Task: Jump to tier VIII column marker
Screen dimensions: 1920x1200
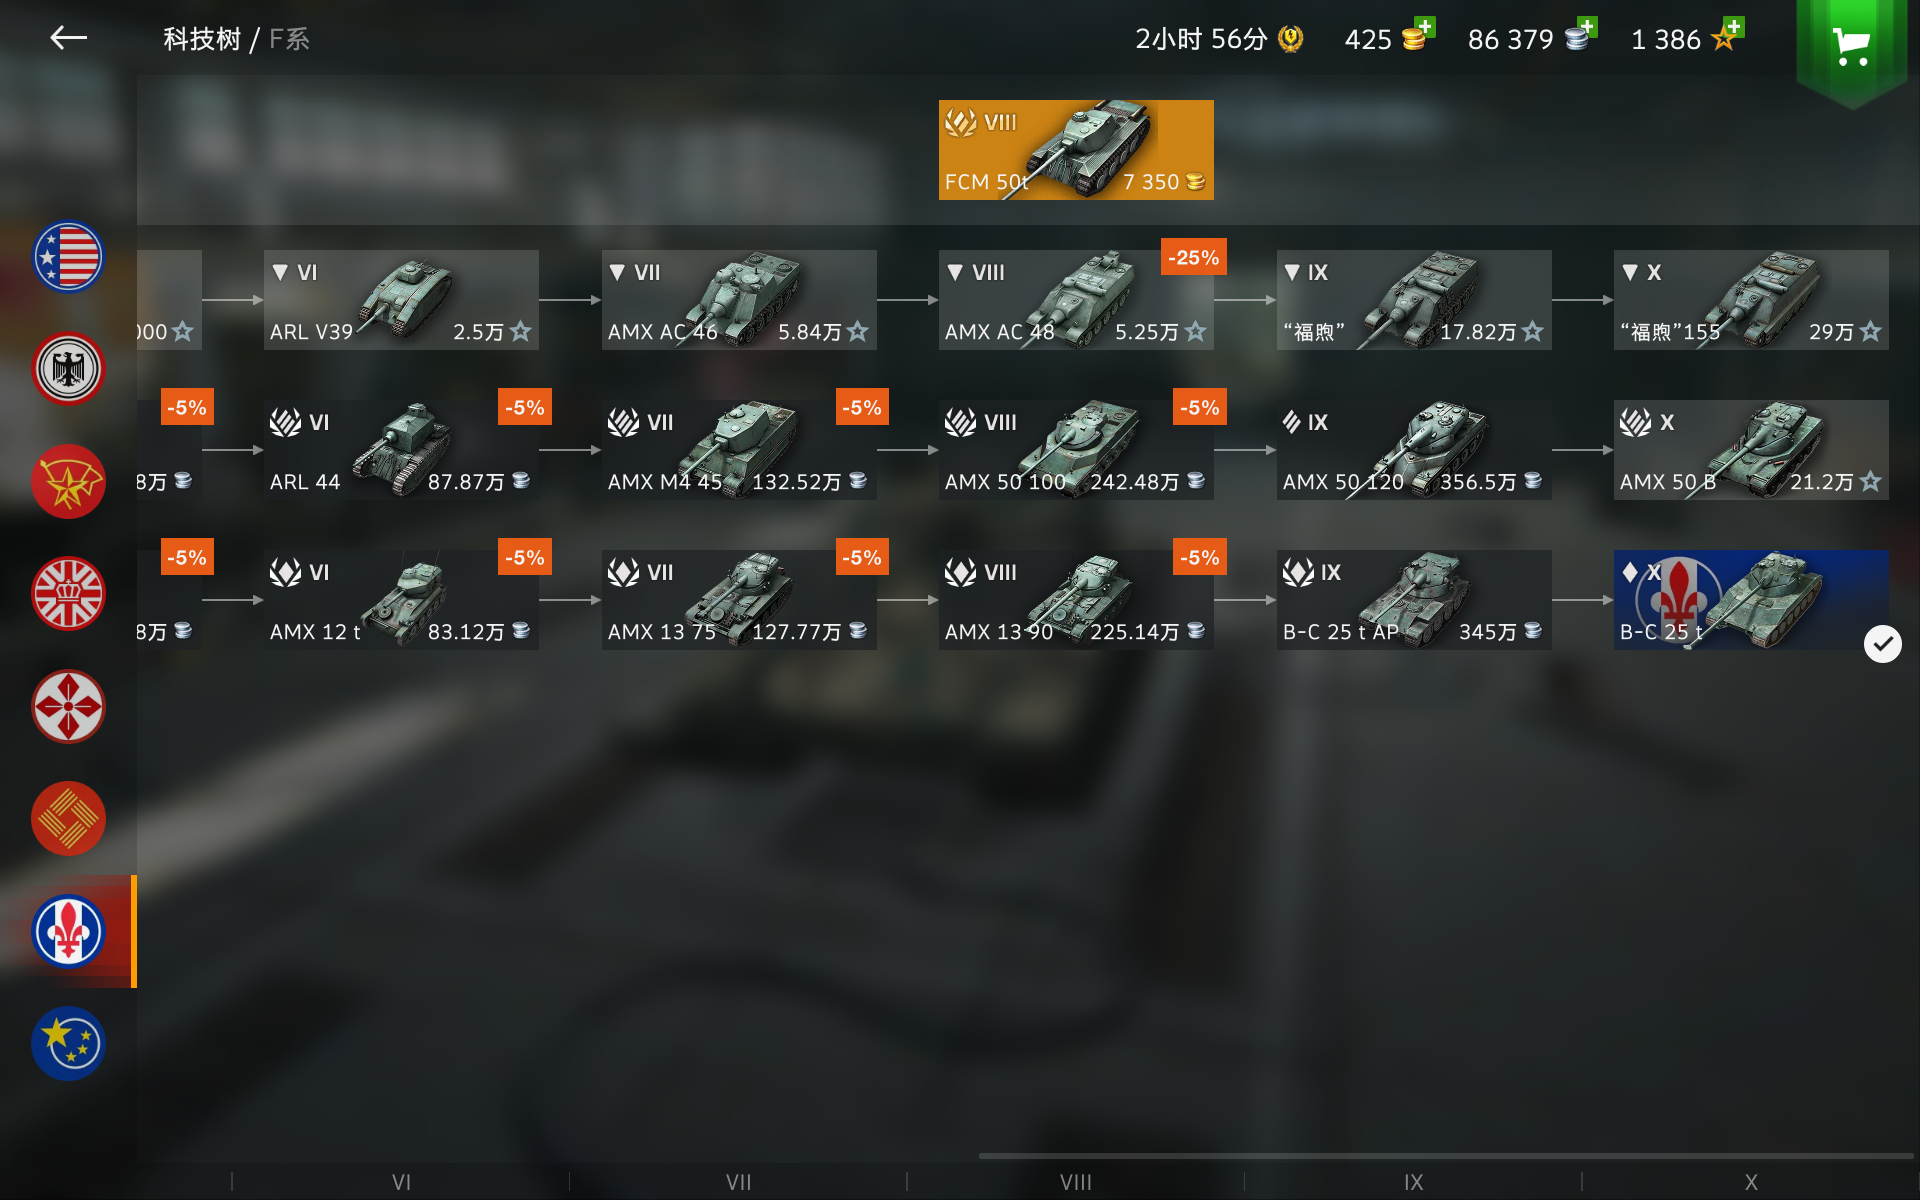Action: click(1076, 1182)
